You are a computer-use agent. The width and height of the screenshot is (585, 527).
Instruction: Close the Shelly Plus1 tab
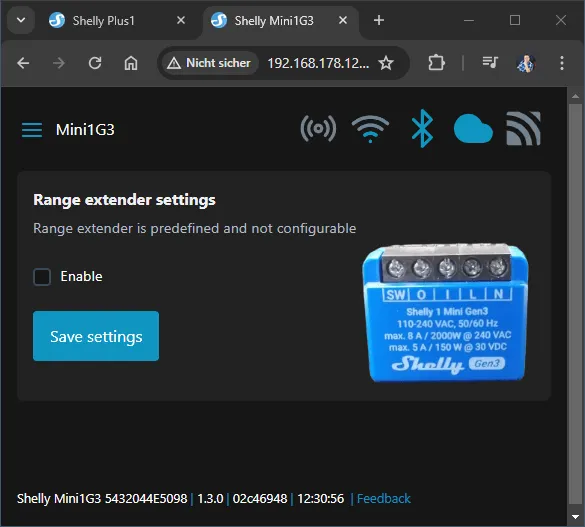point(181,20)
